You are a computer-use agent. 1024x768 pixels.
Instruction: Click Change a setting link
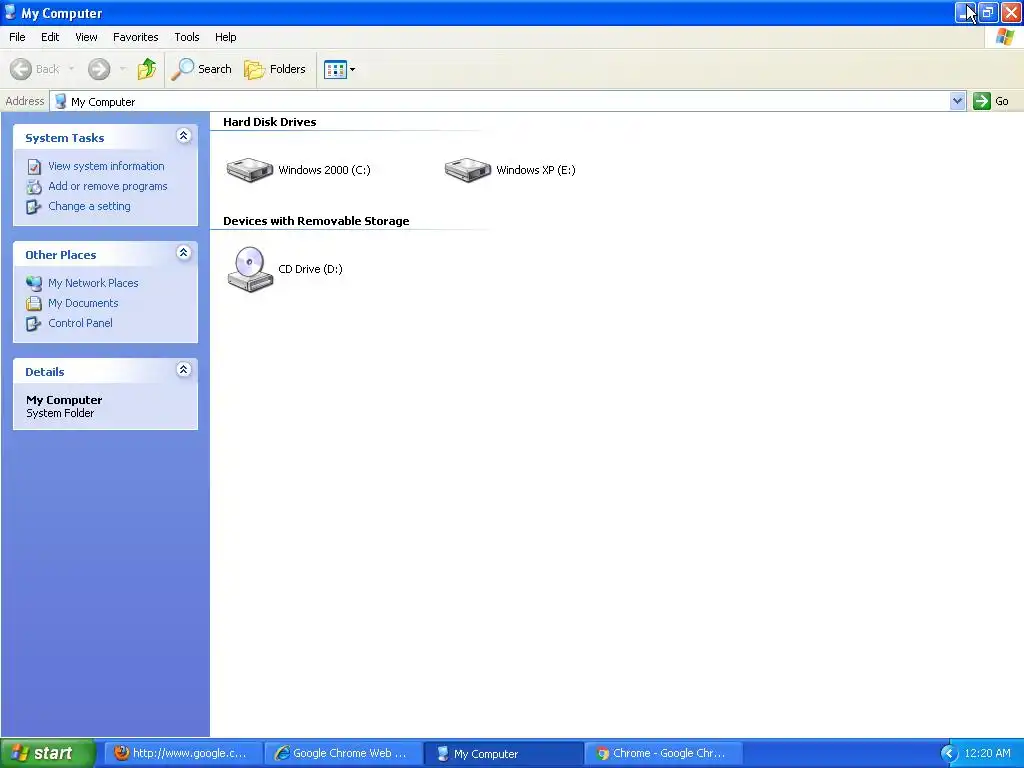[89, 206]
